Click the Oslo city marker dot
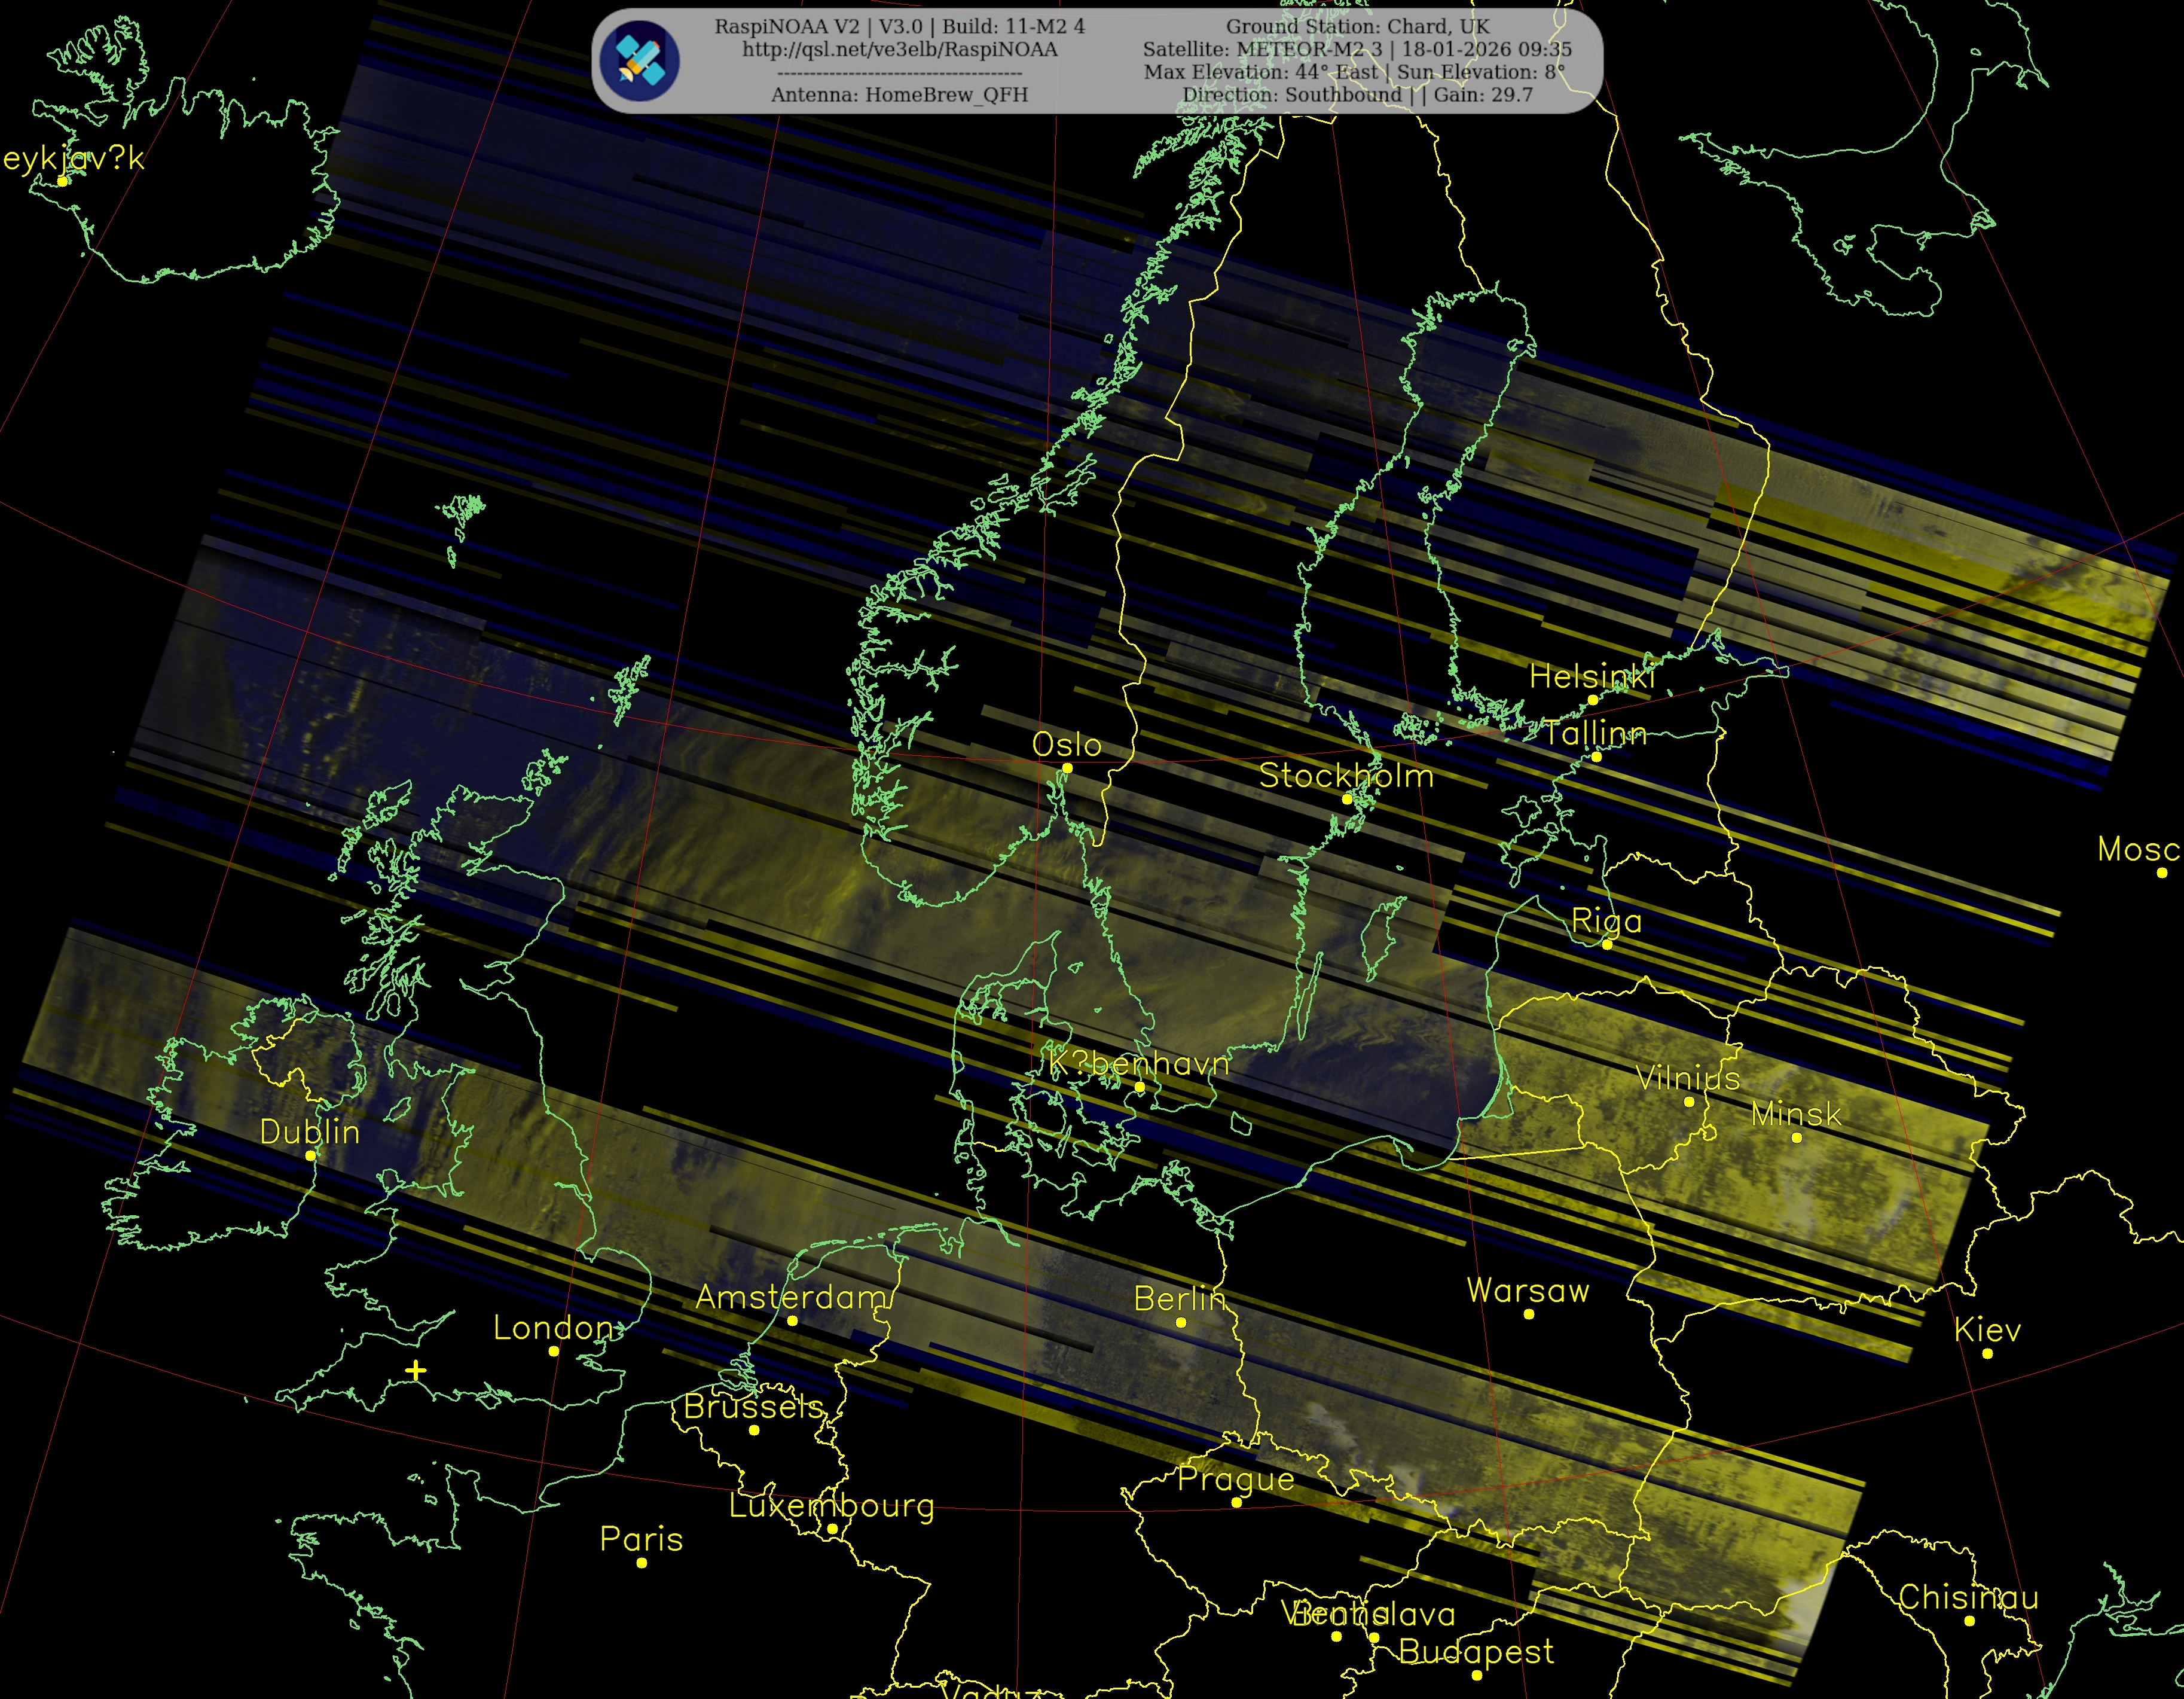2184x1699 pixels. click(1067, 768)
